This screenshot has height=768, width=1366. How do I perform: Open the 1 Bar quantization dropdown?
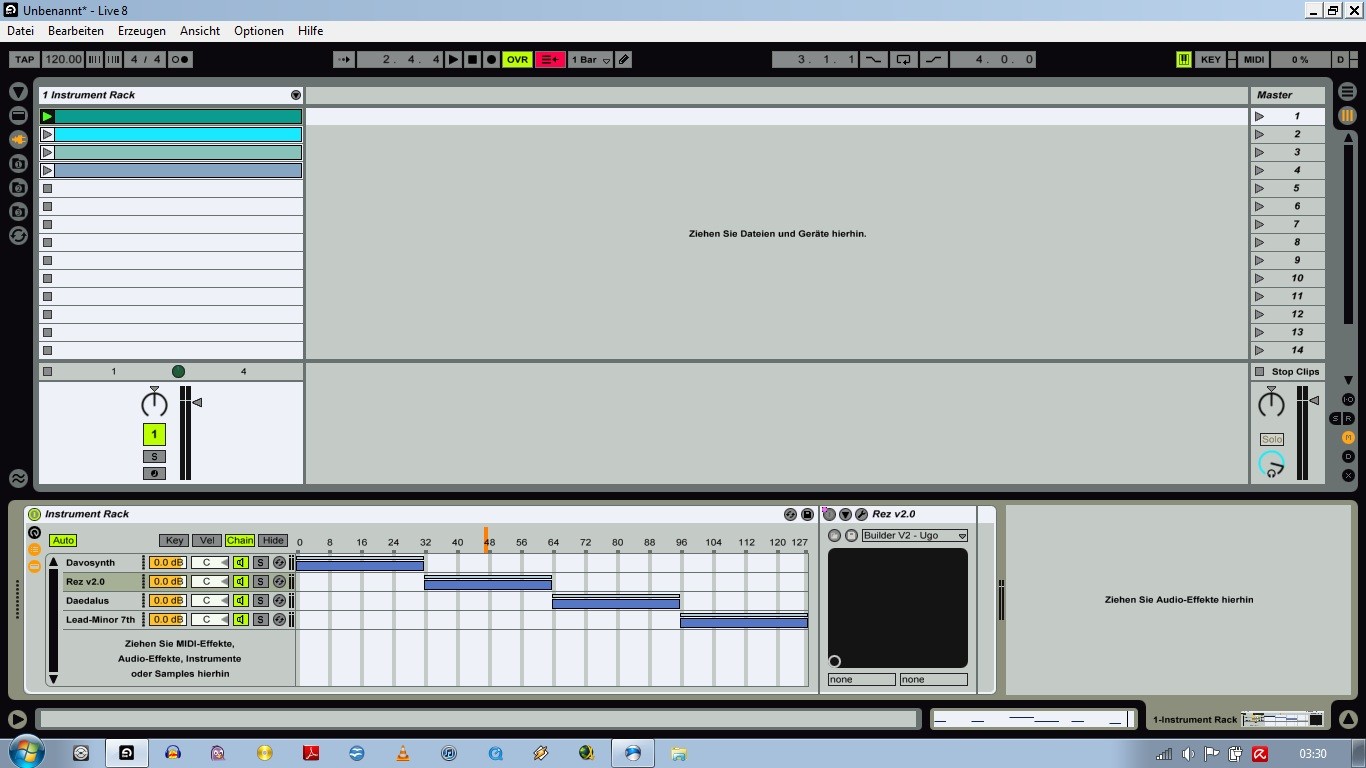[590, 60]
